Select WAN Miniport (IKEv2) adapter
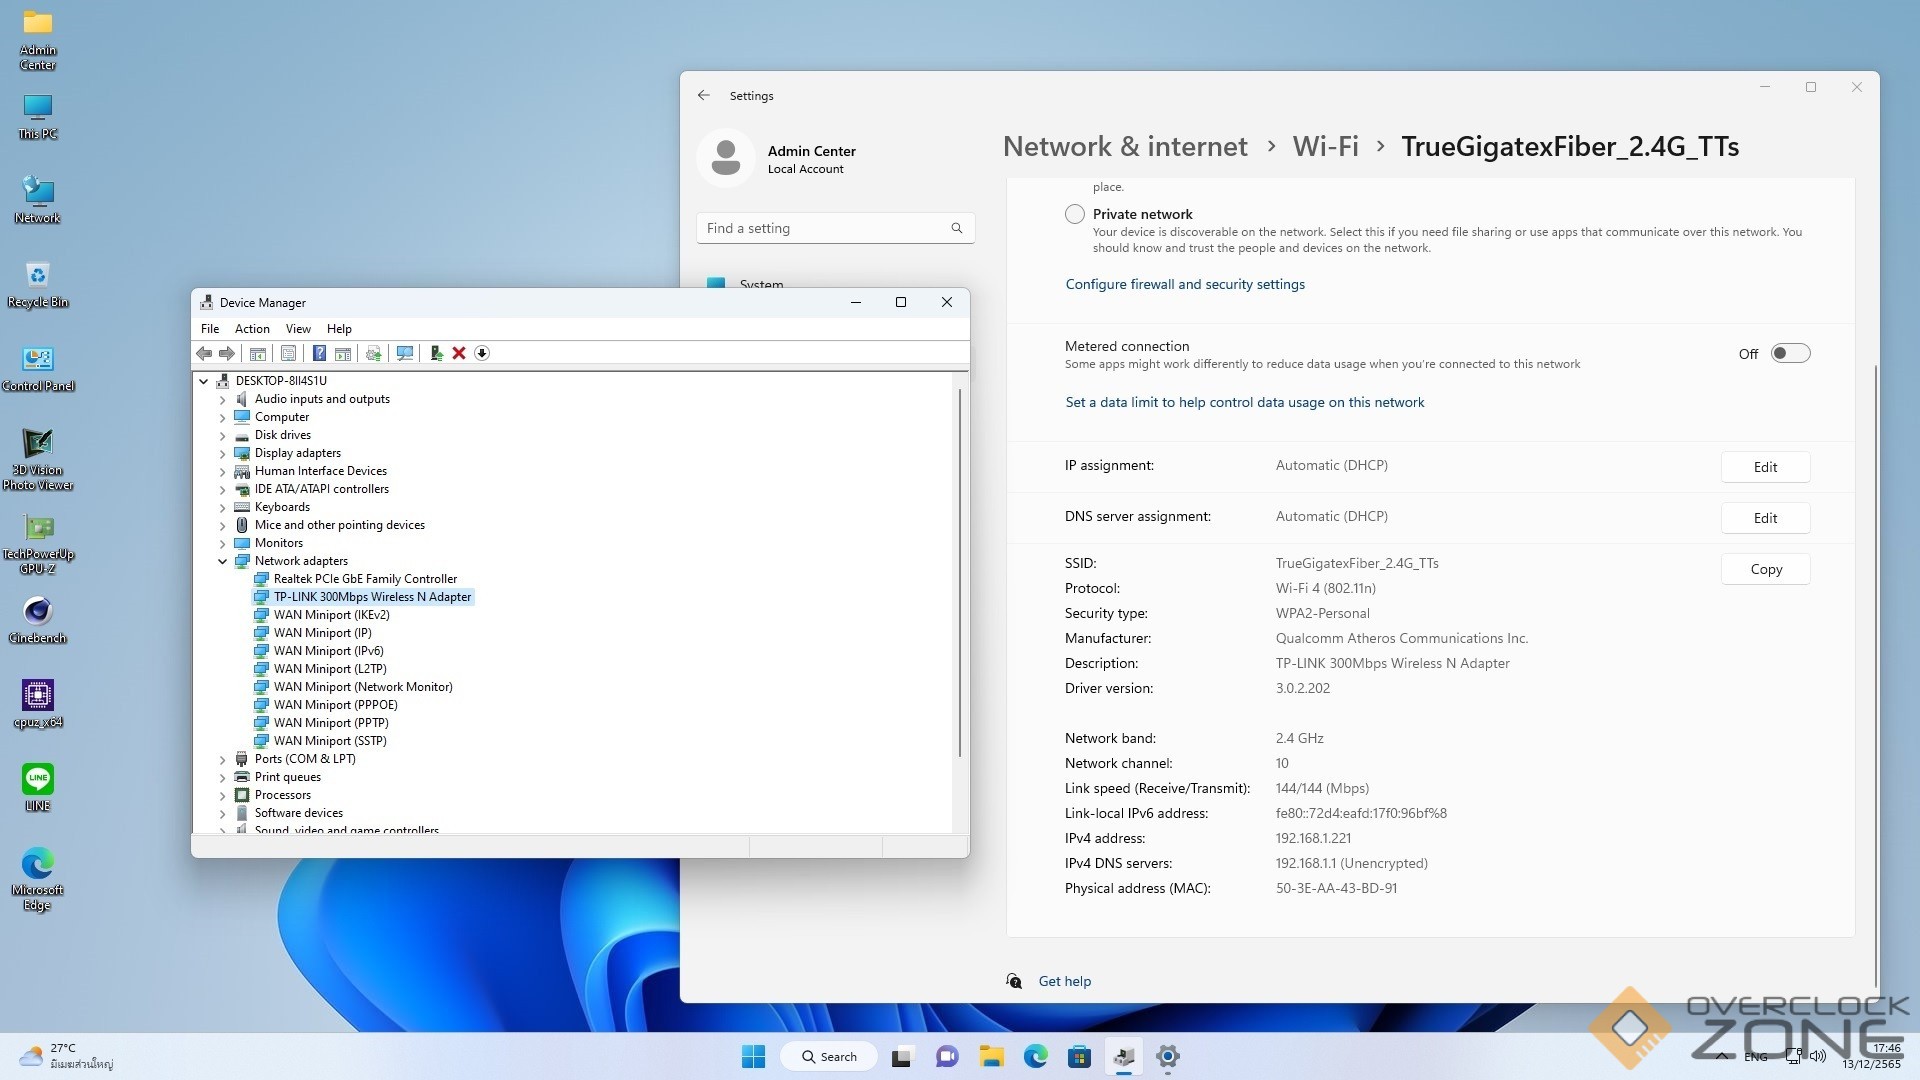 (x=331, y=615)
